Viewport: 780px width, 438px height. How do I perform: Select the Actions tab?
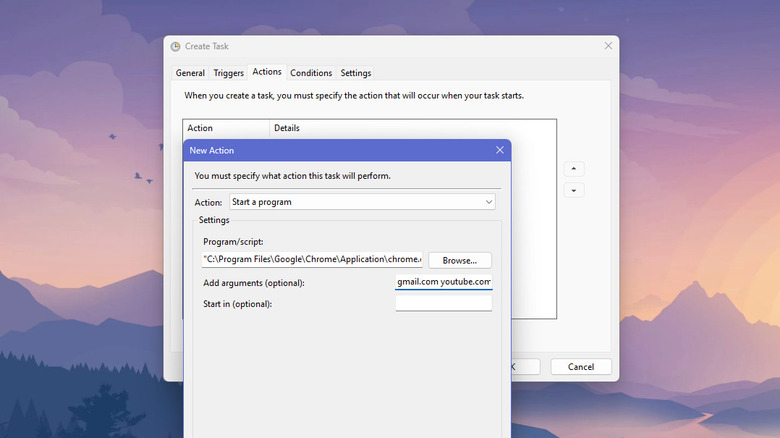(267, 72)
